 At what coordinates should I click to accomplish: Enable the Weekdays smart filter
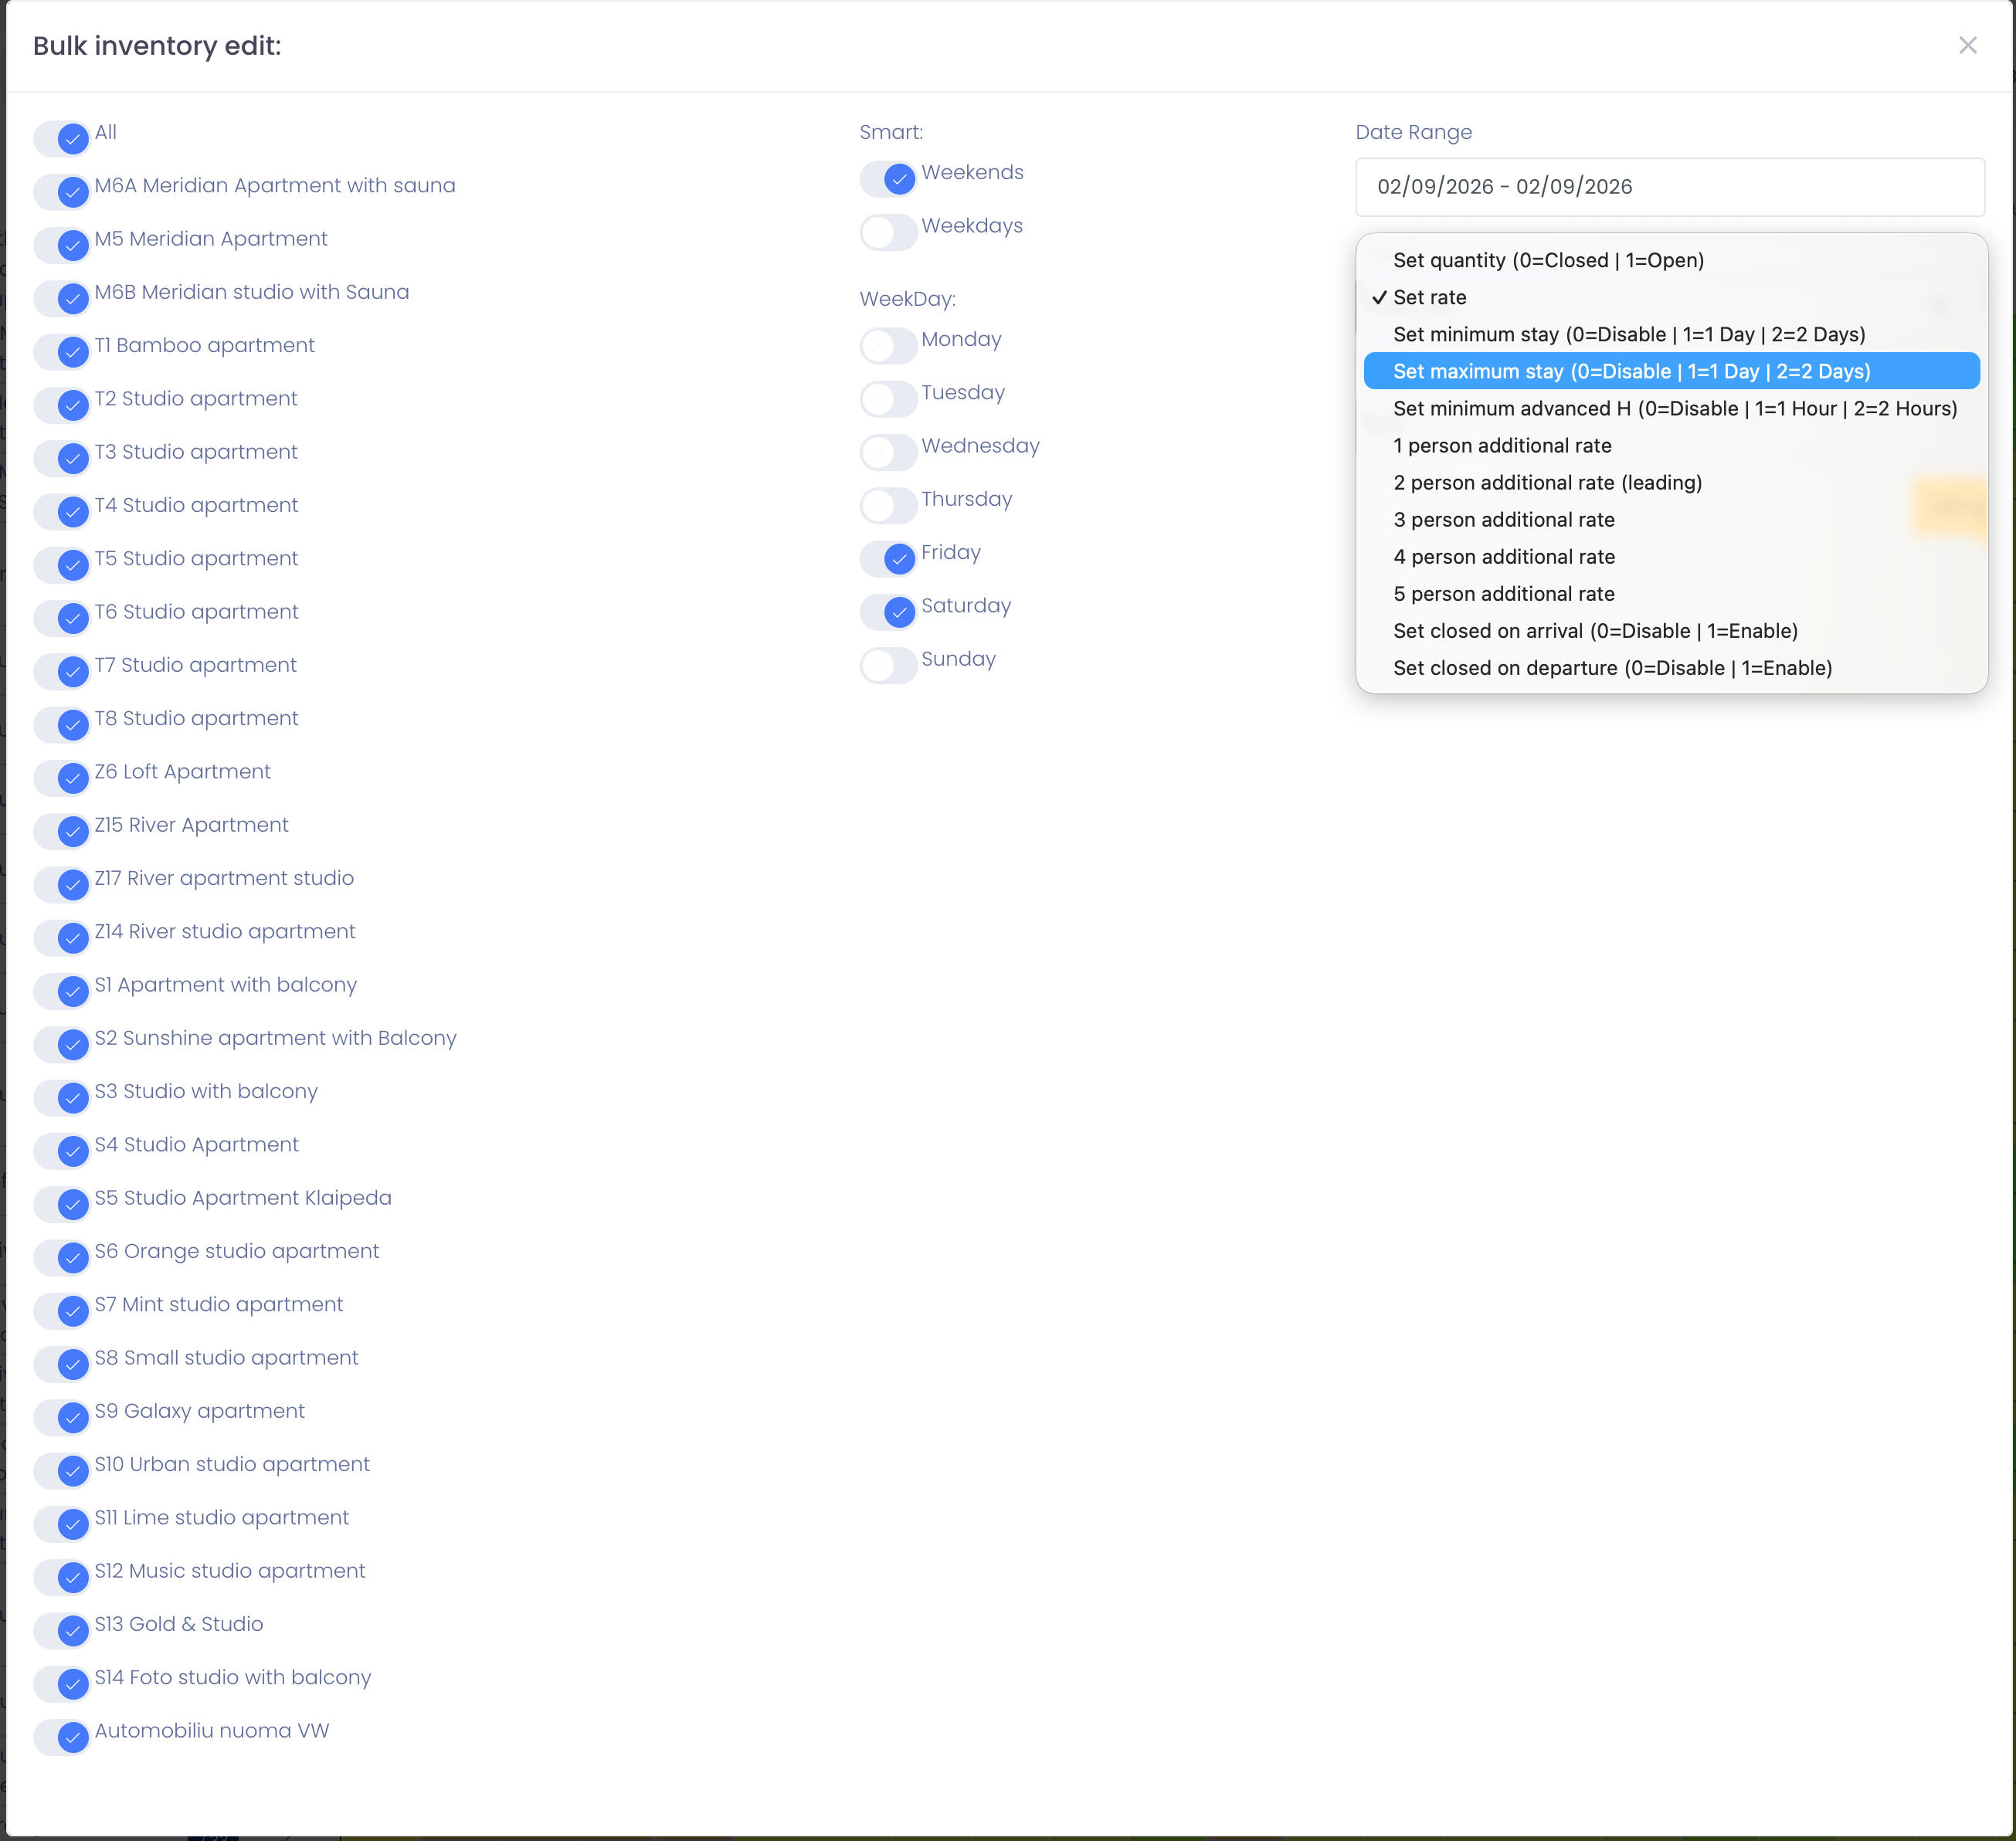click(888, 232)
